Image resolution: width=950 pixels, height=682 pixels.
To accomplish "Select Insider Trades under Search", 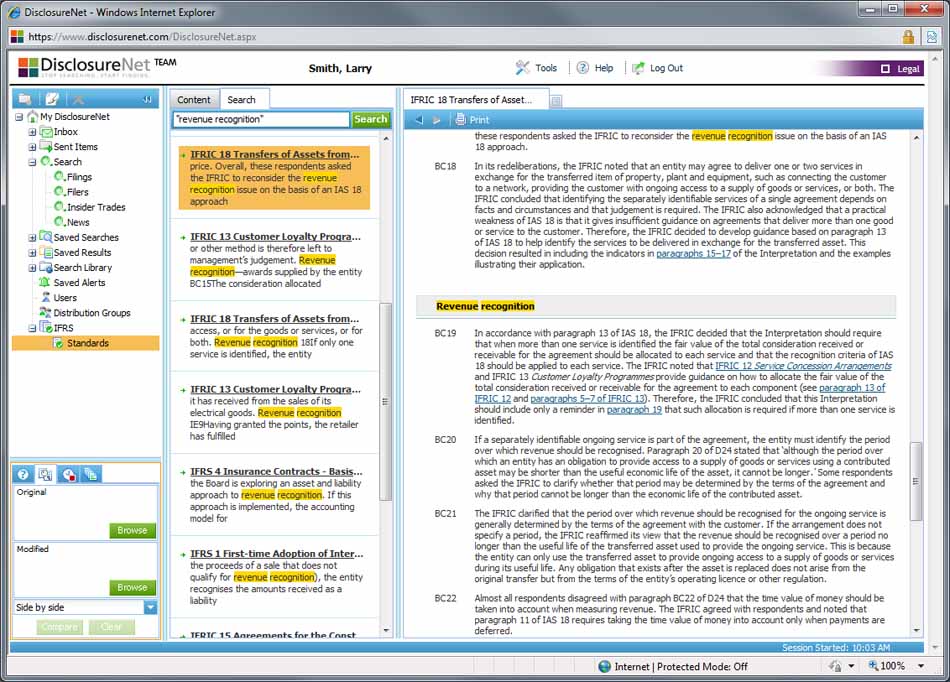I will [x=96, y=207].
